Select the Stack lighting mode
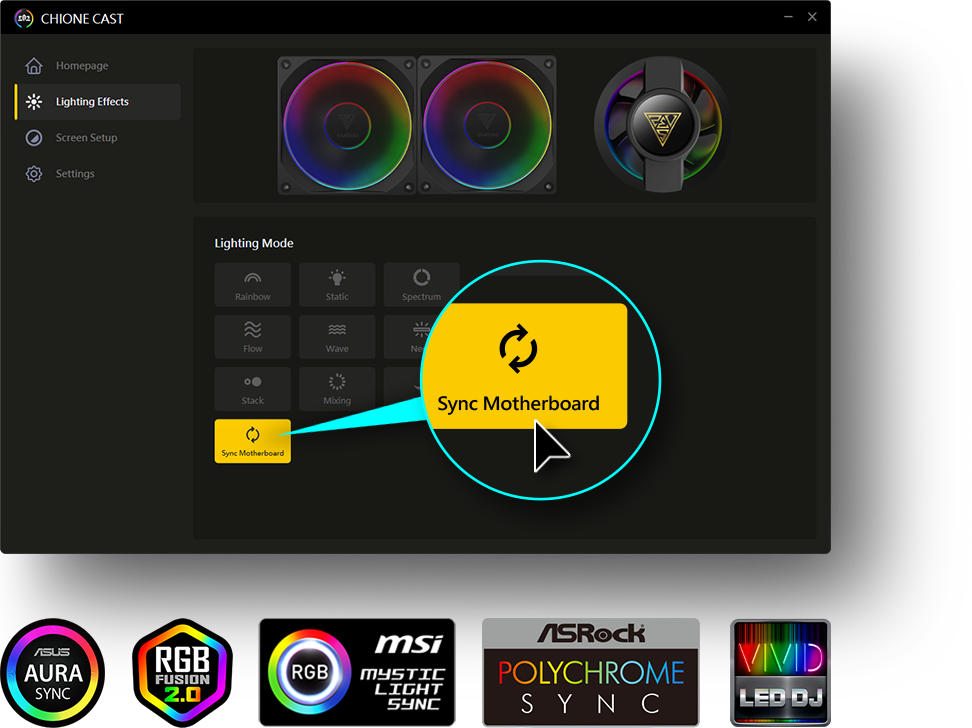Image resolution: width=972 pixels, height=728 pixels. (253, 388)
